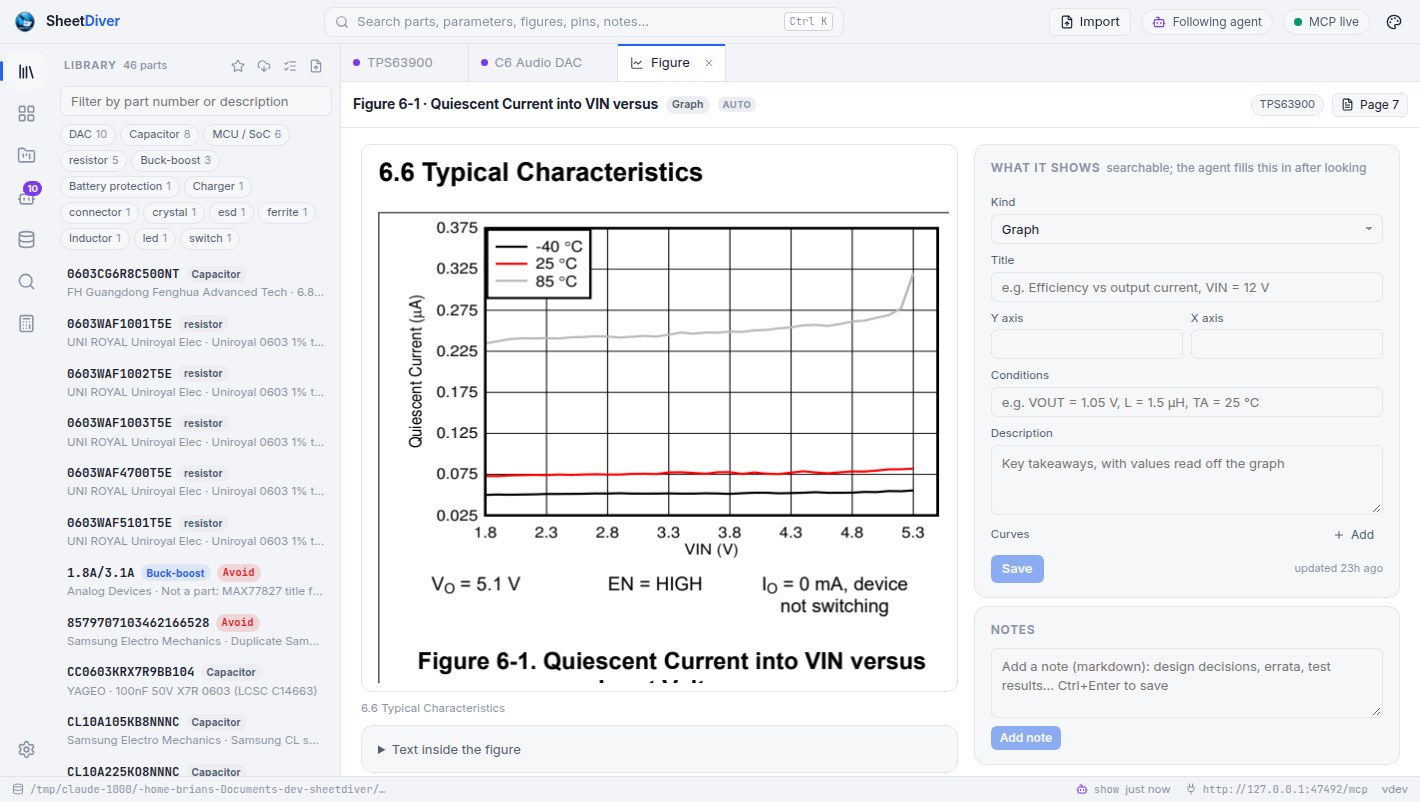Select part 0603CG6R8C500NT in the library list
Screen dimensions: 1420x802
tap(196, 283)
